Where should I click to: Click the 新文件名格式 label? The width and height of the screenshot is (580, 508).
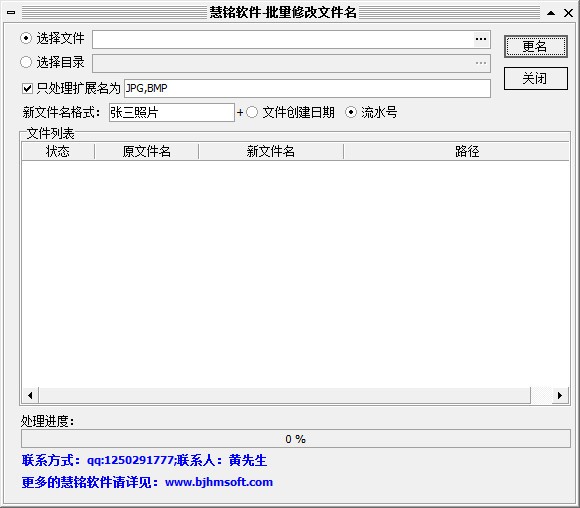click(61, 112)
